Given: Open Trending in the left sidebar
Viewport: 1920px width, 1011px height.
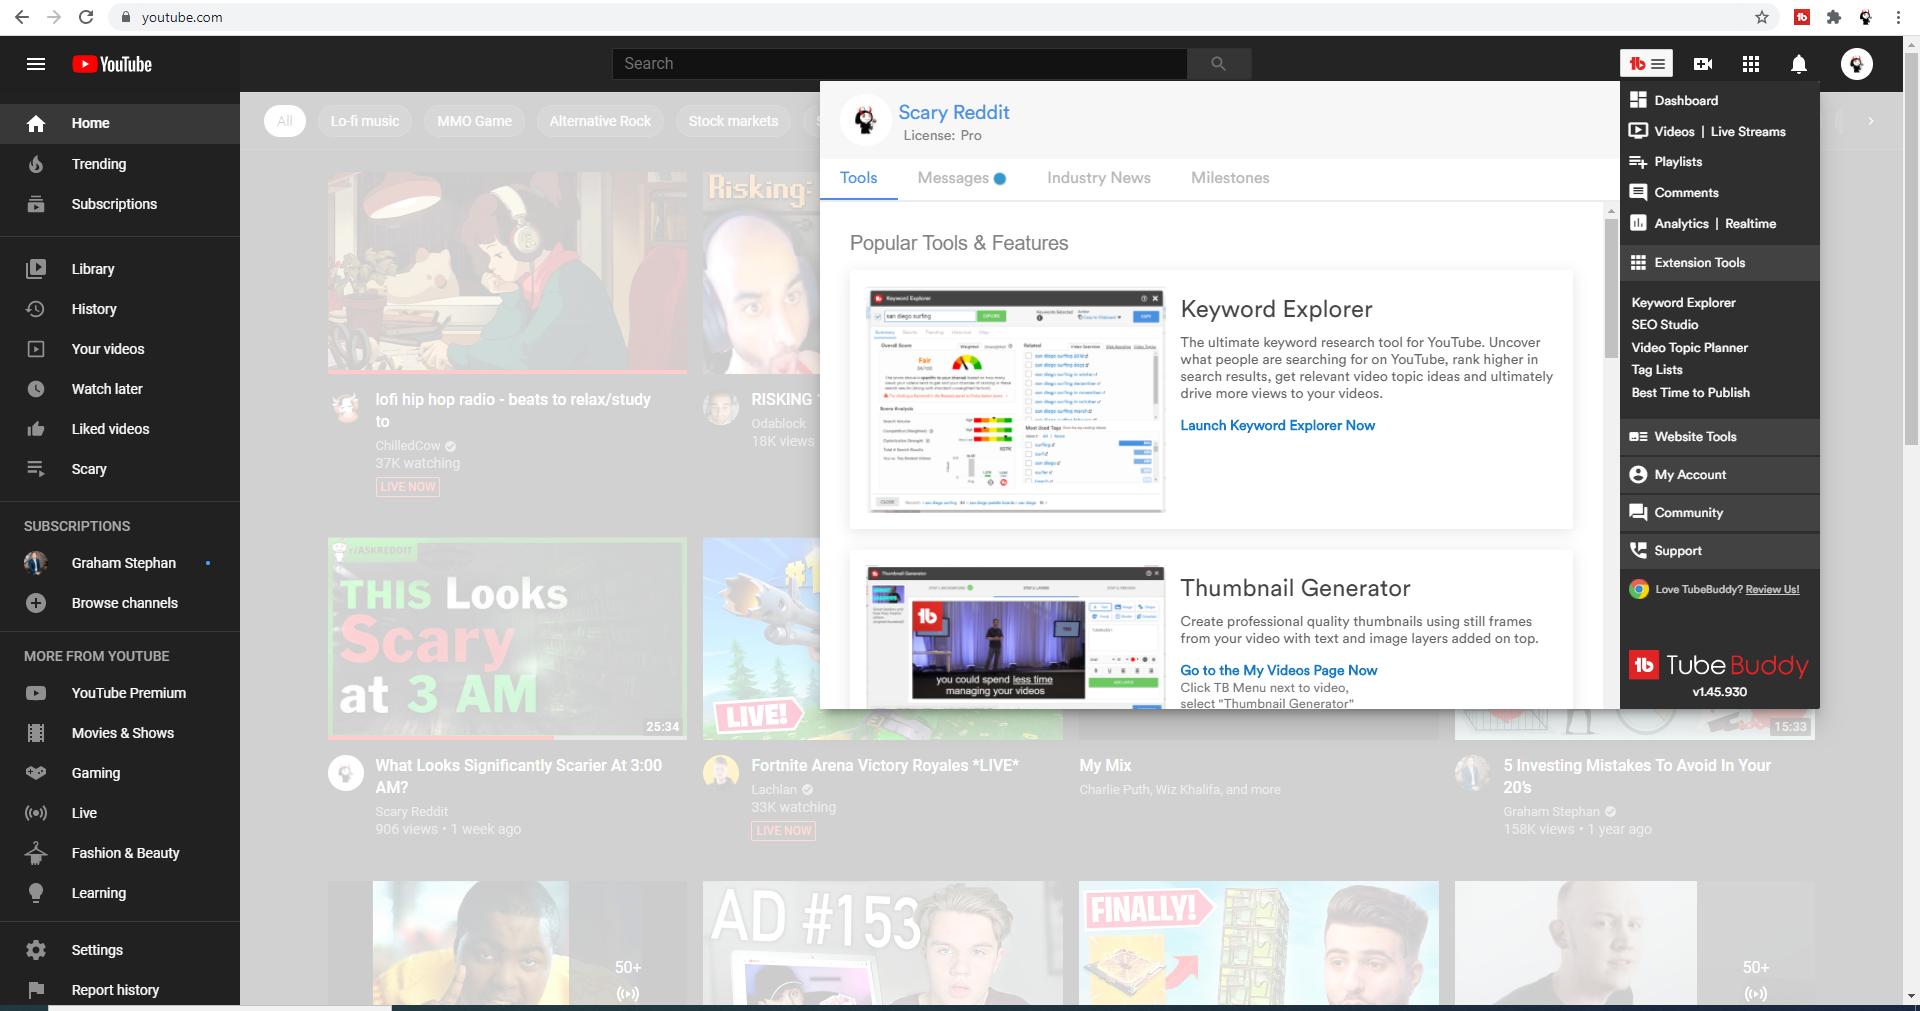Looking at the screenshot, I should pyautogui.click(x=98, y=164).
